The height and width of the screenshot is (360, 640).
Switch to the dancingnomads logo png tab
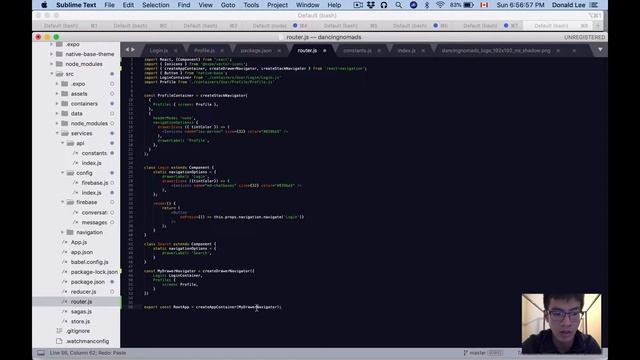496,51
